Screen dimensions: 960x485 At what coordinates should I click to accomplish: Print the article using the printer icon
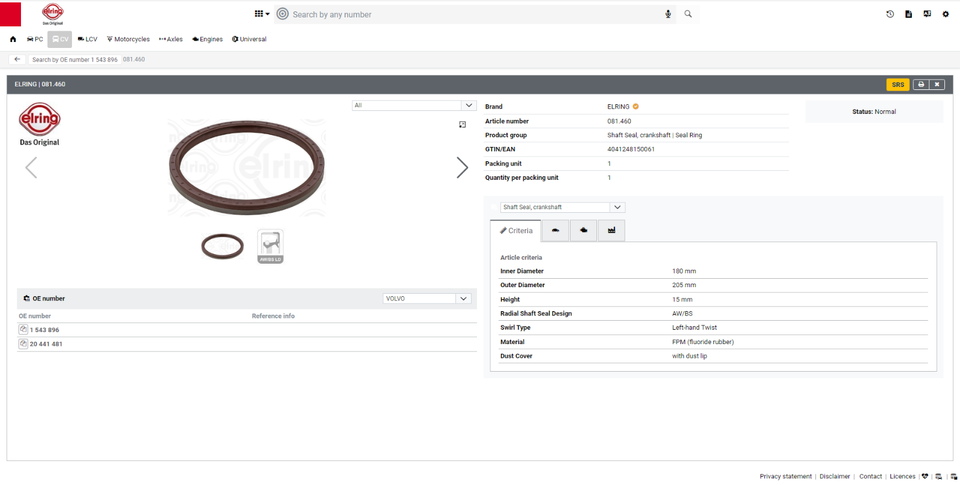[x=920, y=85]
